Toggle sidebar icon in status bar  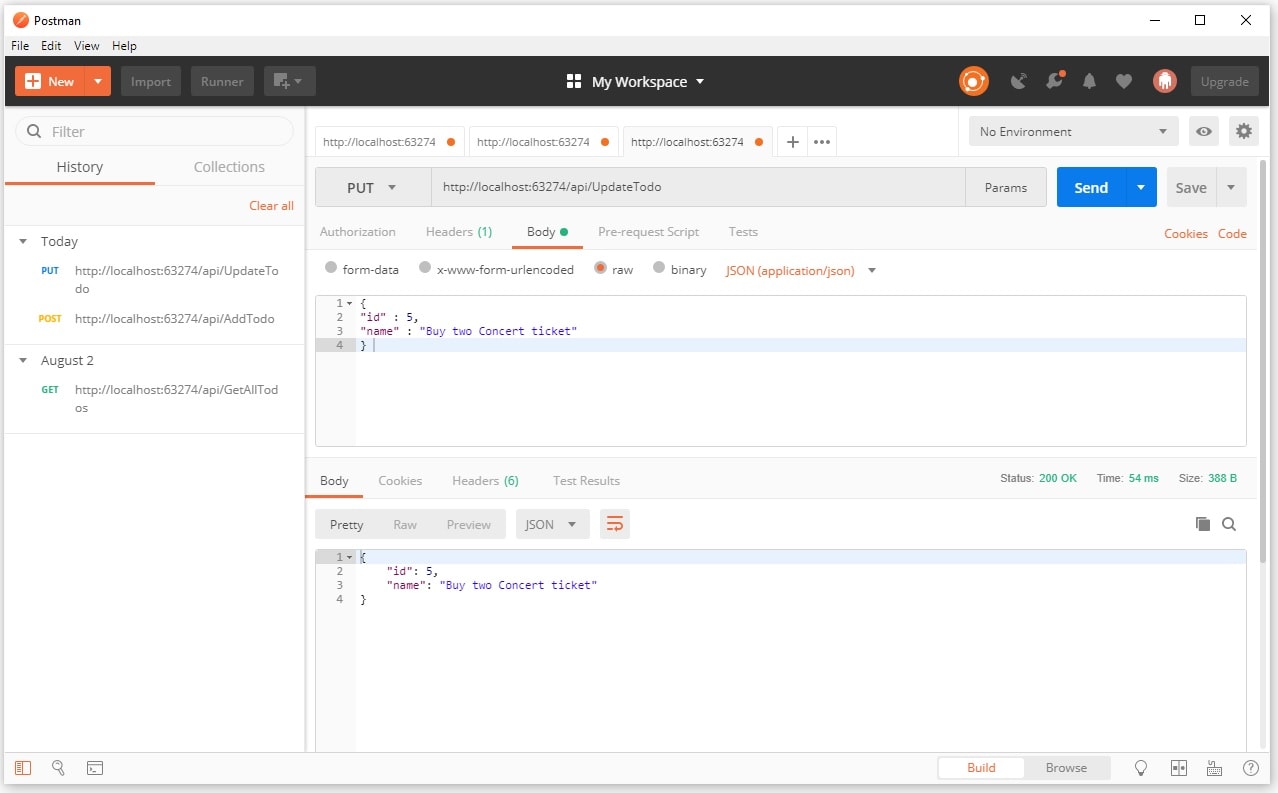point(23,768)
